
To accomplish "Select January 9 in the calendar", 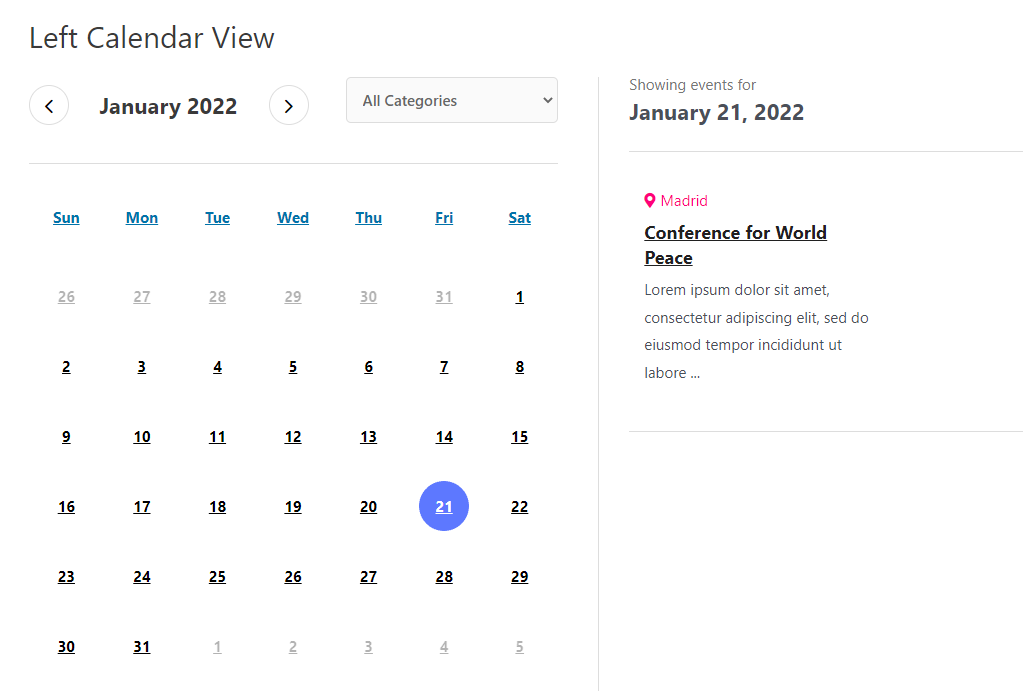I will tap(67, 437).
